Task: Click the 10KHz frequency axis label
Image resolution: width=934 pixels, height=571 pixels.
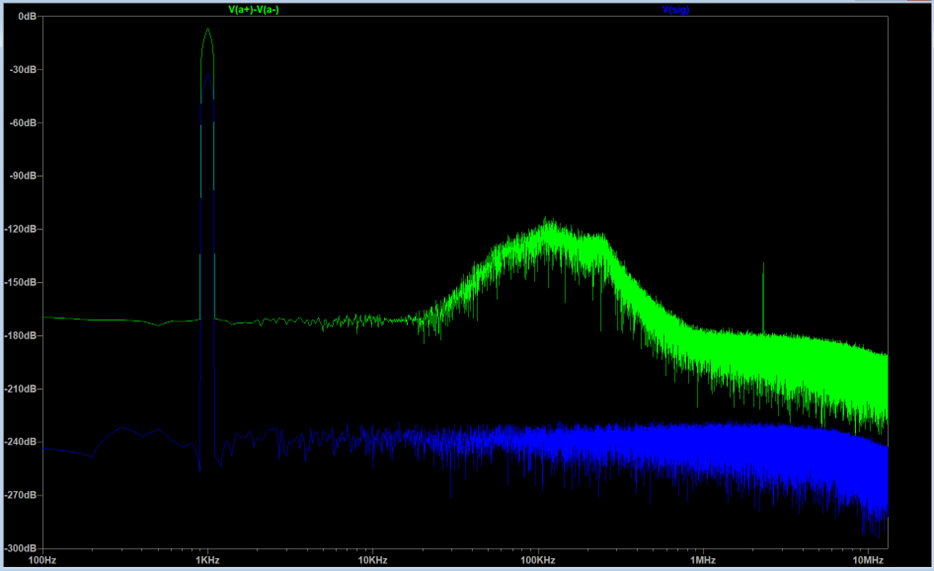Action: tap(373, 560)
